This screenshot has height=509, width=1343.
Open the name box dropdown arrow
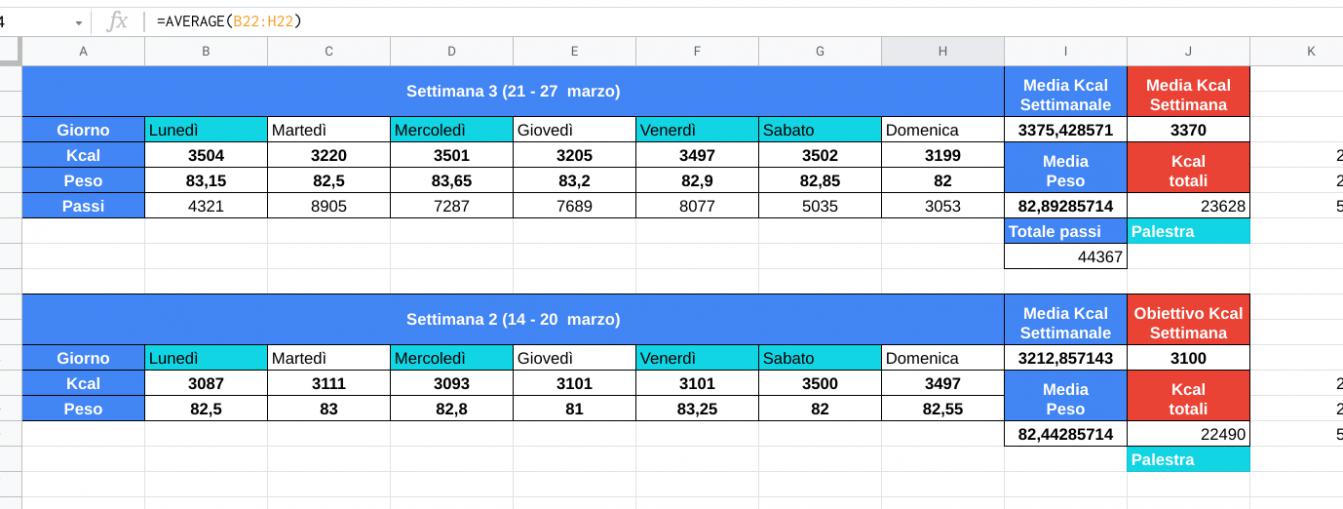(x=78, y=22)
